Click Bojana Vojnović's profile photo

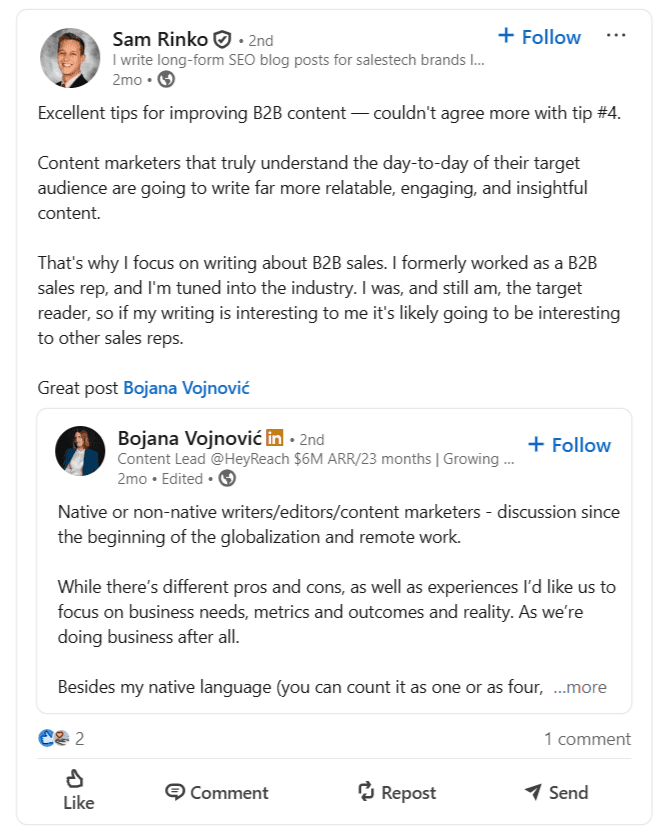tap(81, 451)
